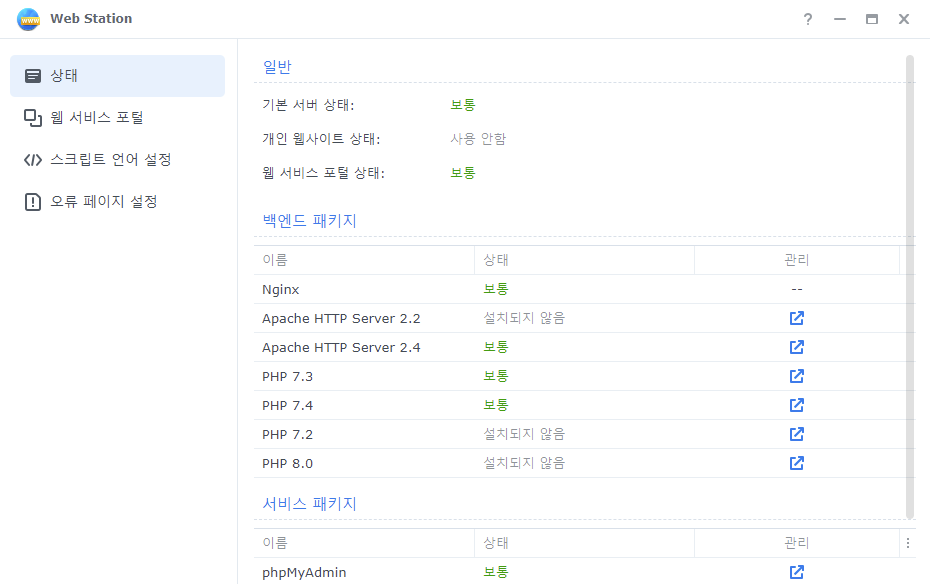
Task: Select the phpMyAdmin row name
Action: pos(304,573)
